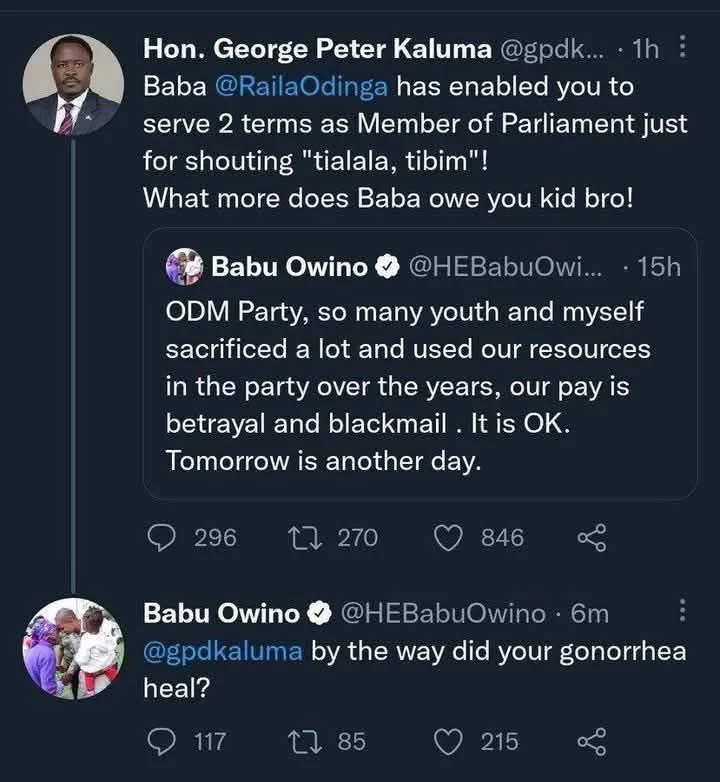Open Babu Owino's name on the reply
The height and width of the screenshot is (782, 720).
pyautogui.click(x=221, y=612)
